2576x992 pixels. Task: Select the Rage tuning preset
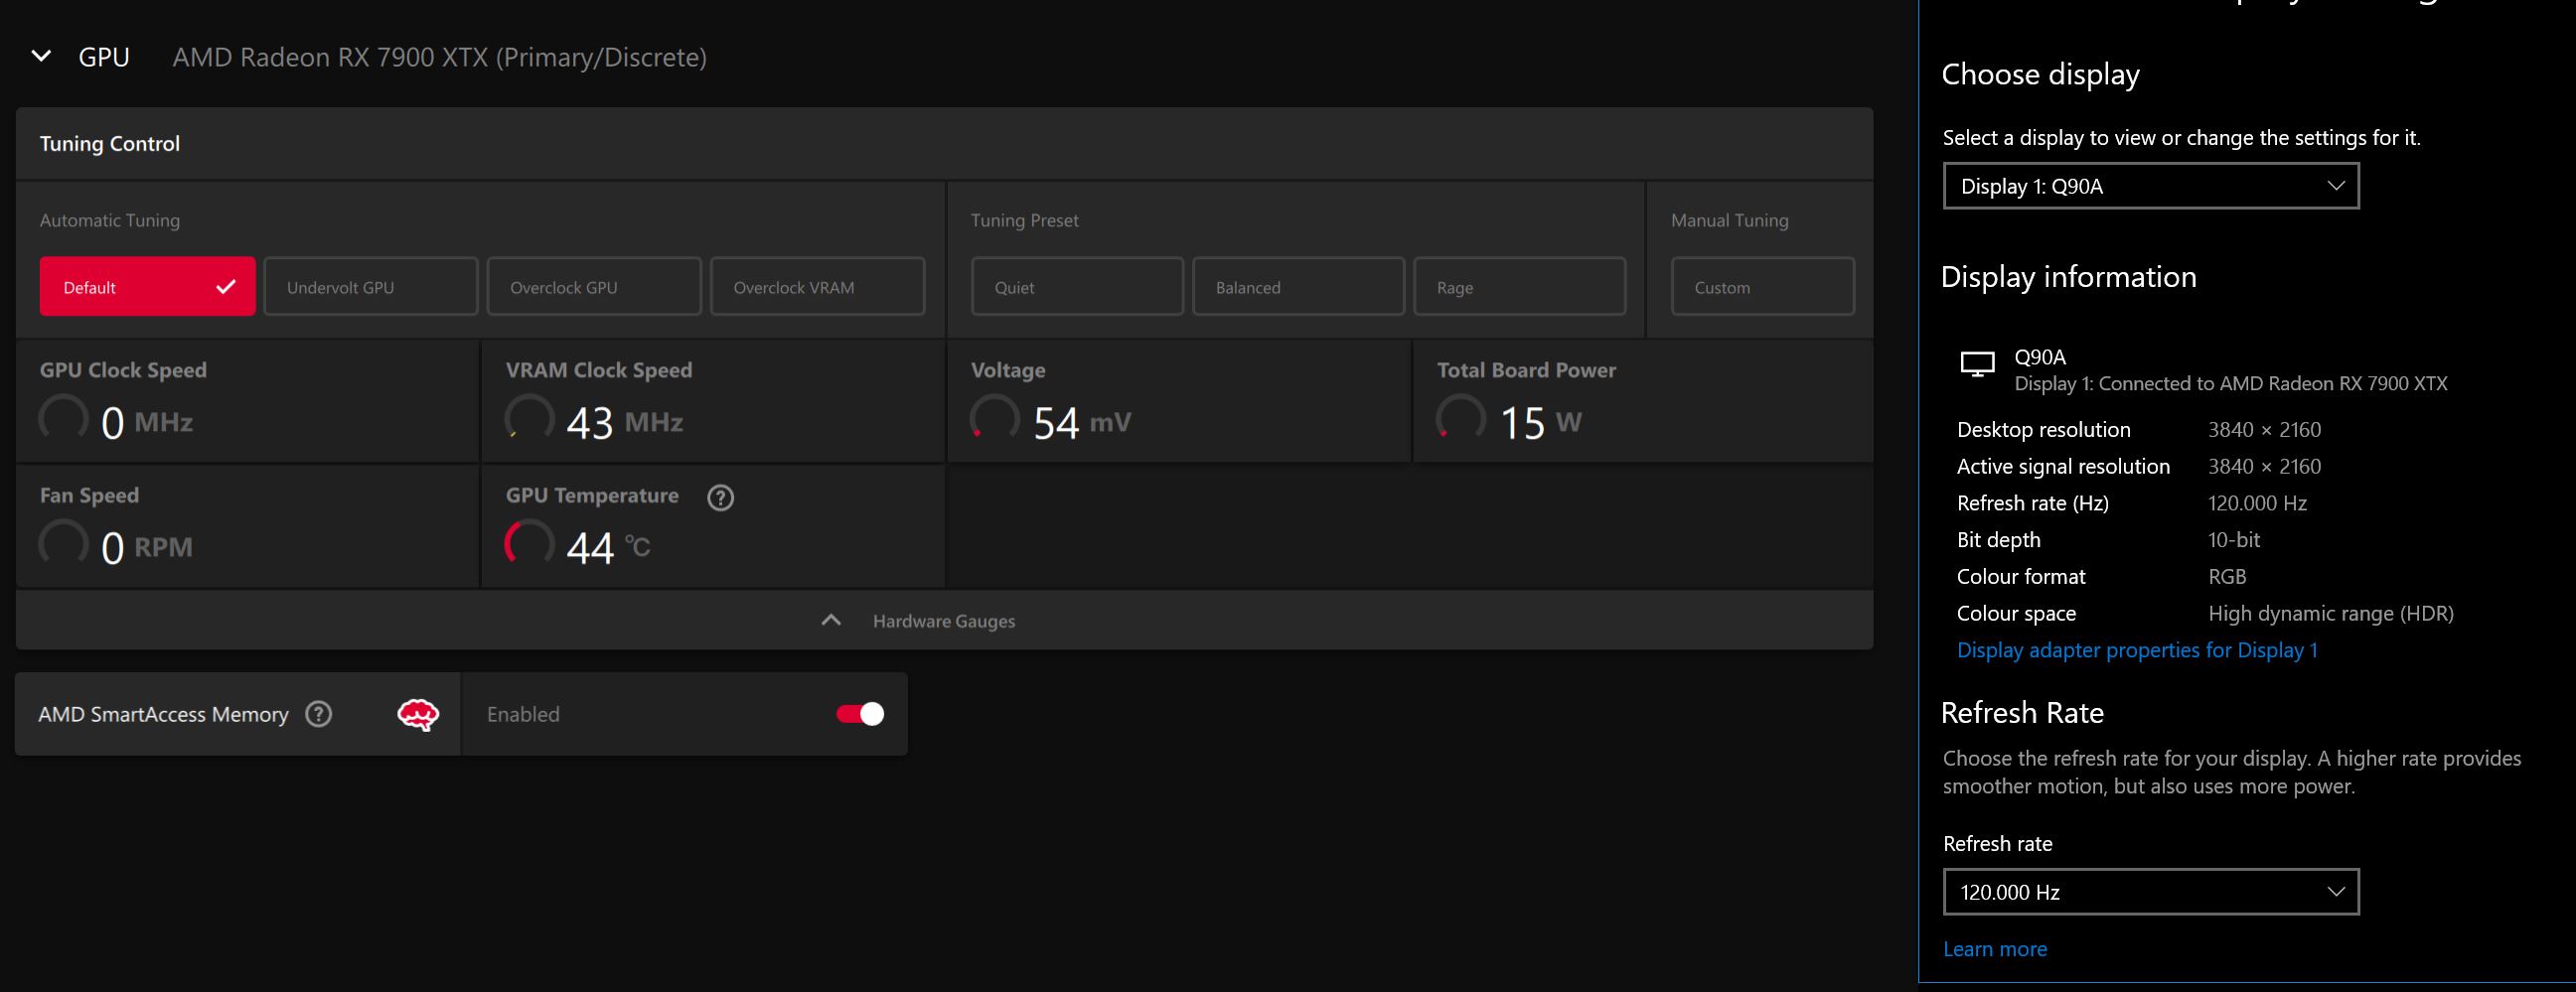(1519, 287)
